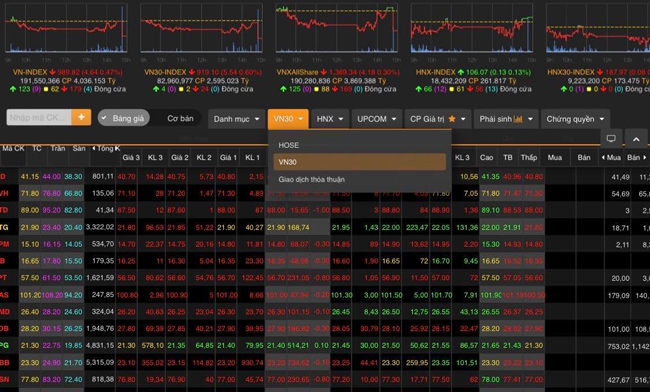
Task: Click matched volume cell 168,74
Action: 298,227
